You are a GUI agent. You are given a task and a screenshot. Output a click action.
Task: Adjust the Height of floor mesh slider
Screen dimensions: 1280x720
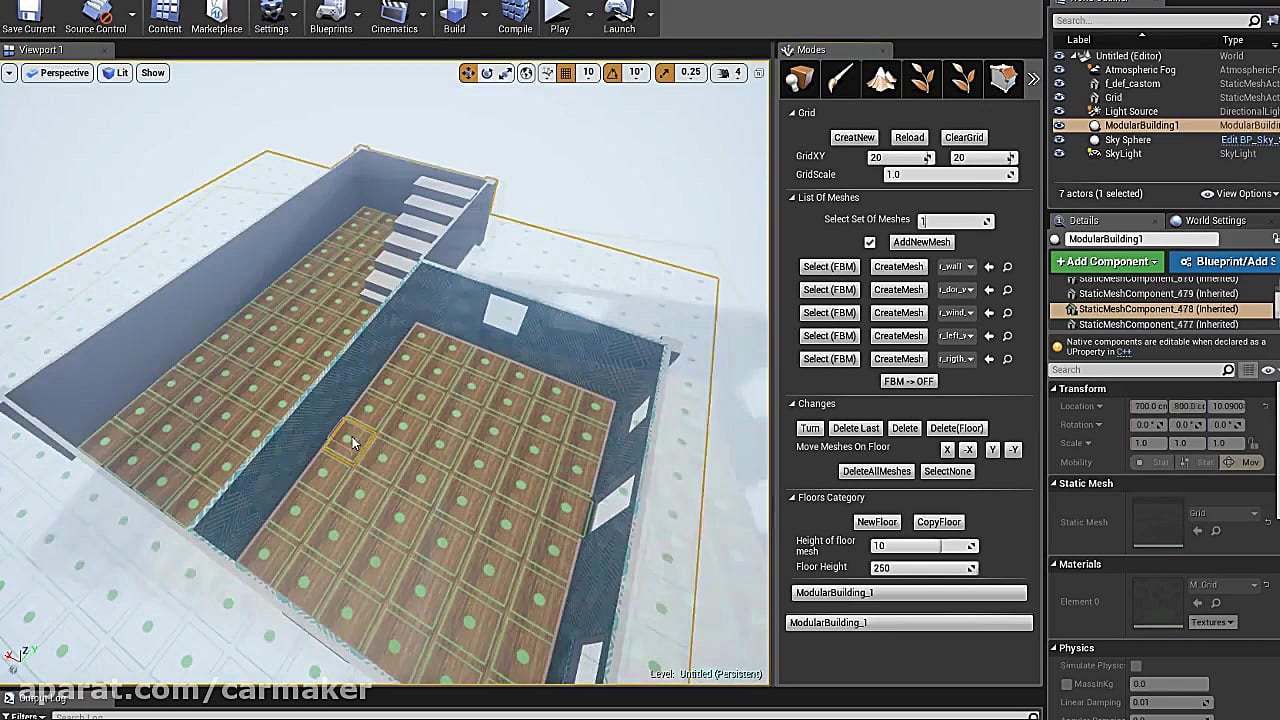click(924, 546)
